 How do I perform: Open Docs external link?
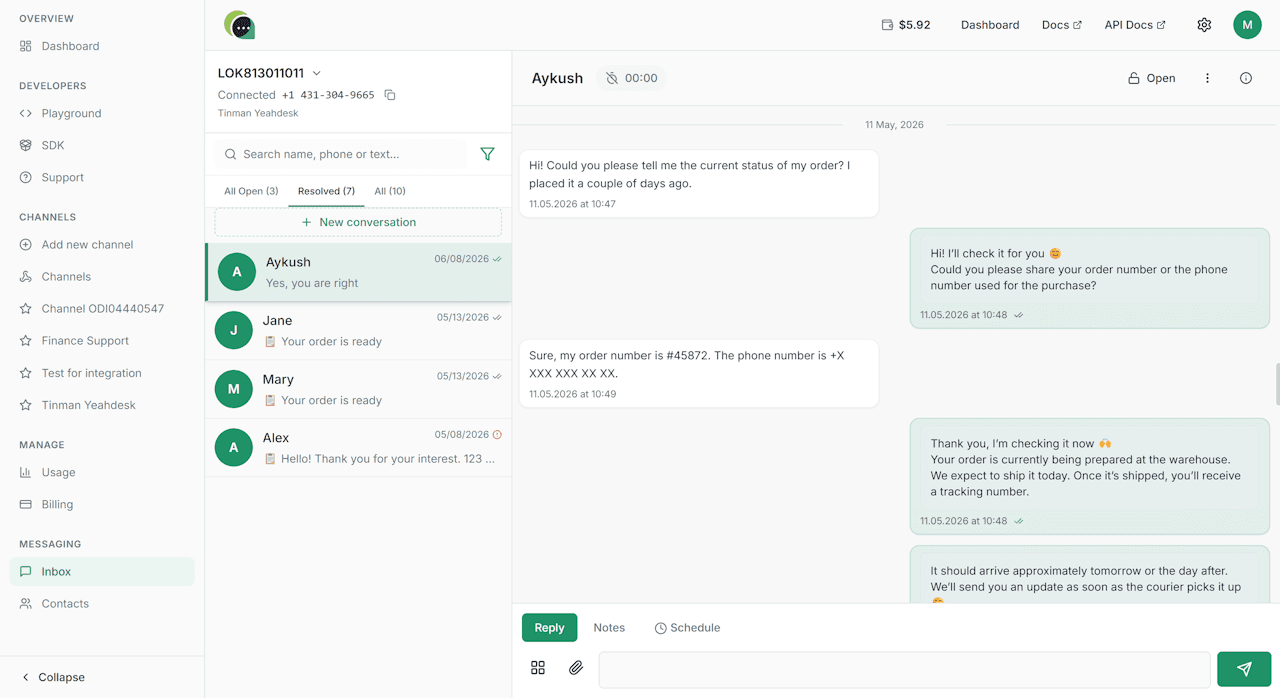(1061, 25)
